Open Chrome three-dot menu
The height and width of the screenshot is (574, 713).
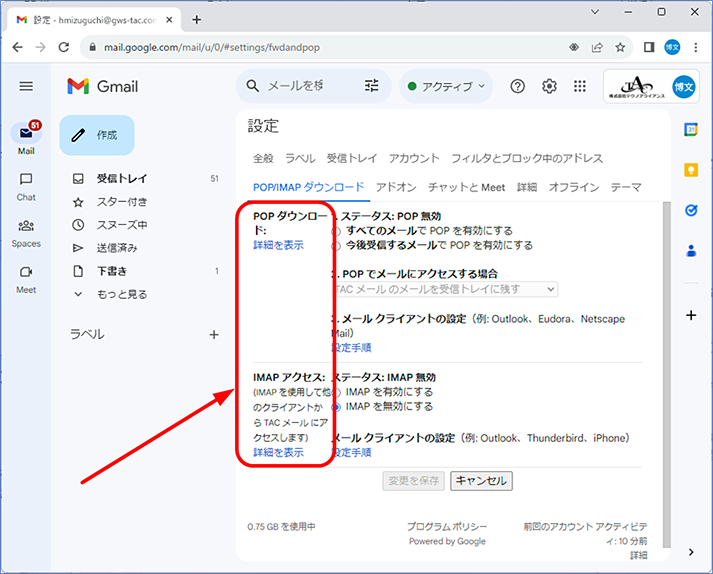click(x=695, y=47)
